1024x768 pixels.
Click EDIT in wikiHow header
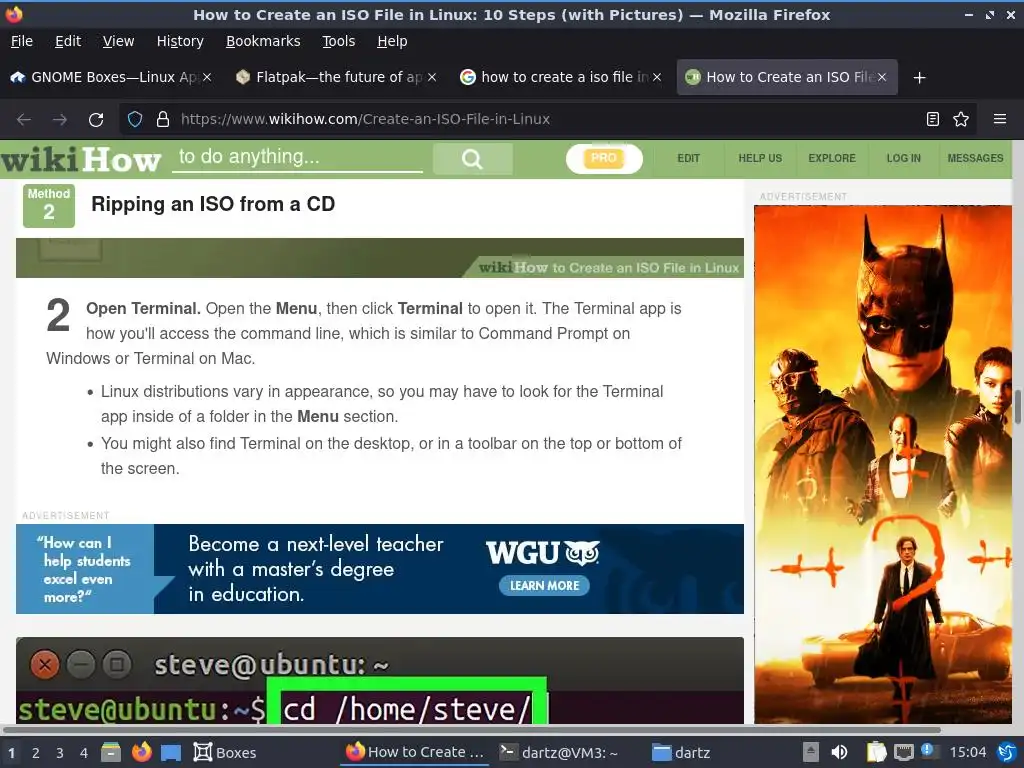[x=688, y=159]
